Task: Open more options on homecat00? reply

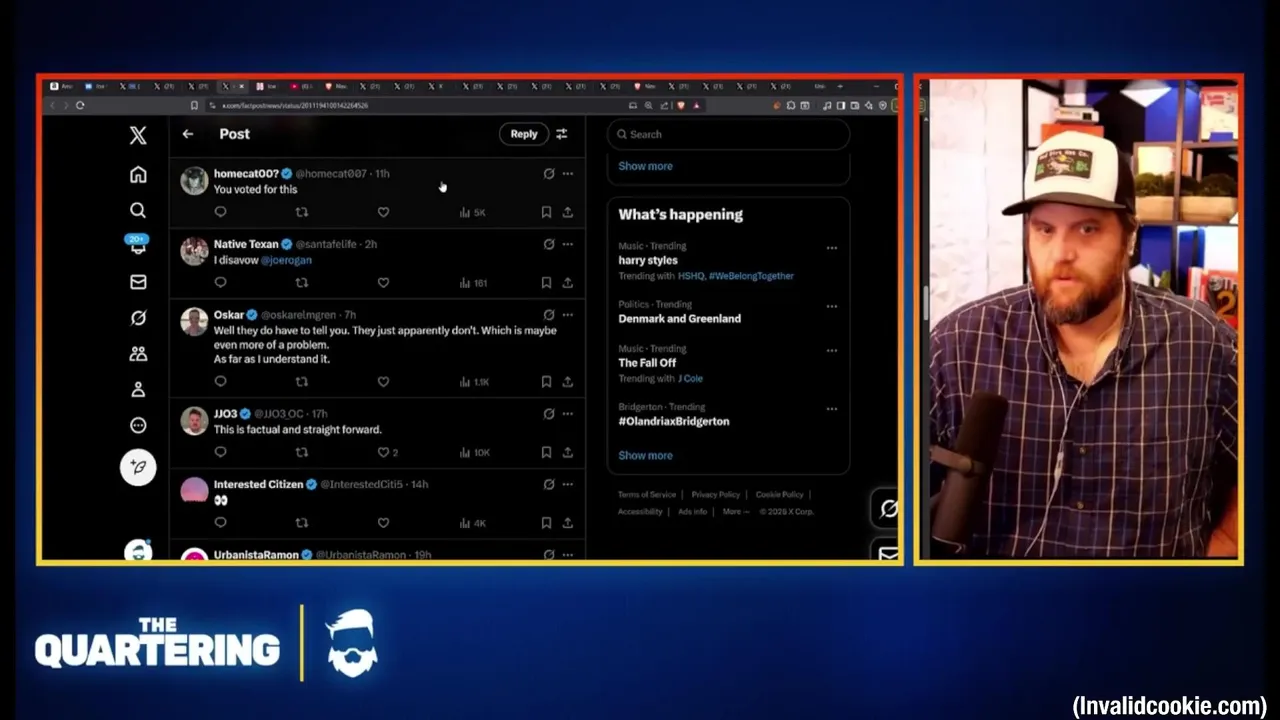Action: coord(568,174)
